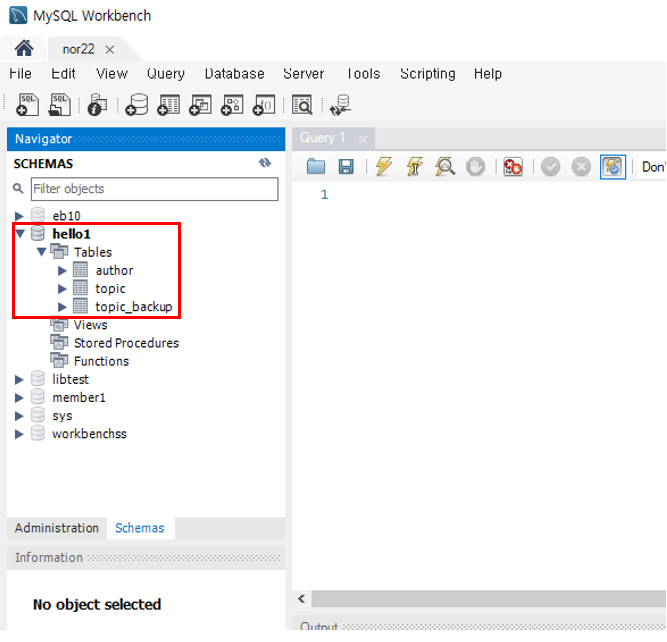Open the Help menu

(488, 74)
